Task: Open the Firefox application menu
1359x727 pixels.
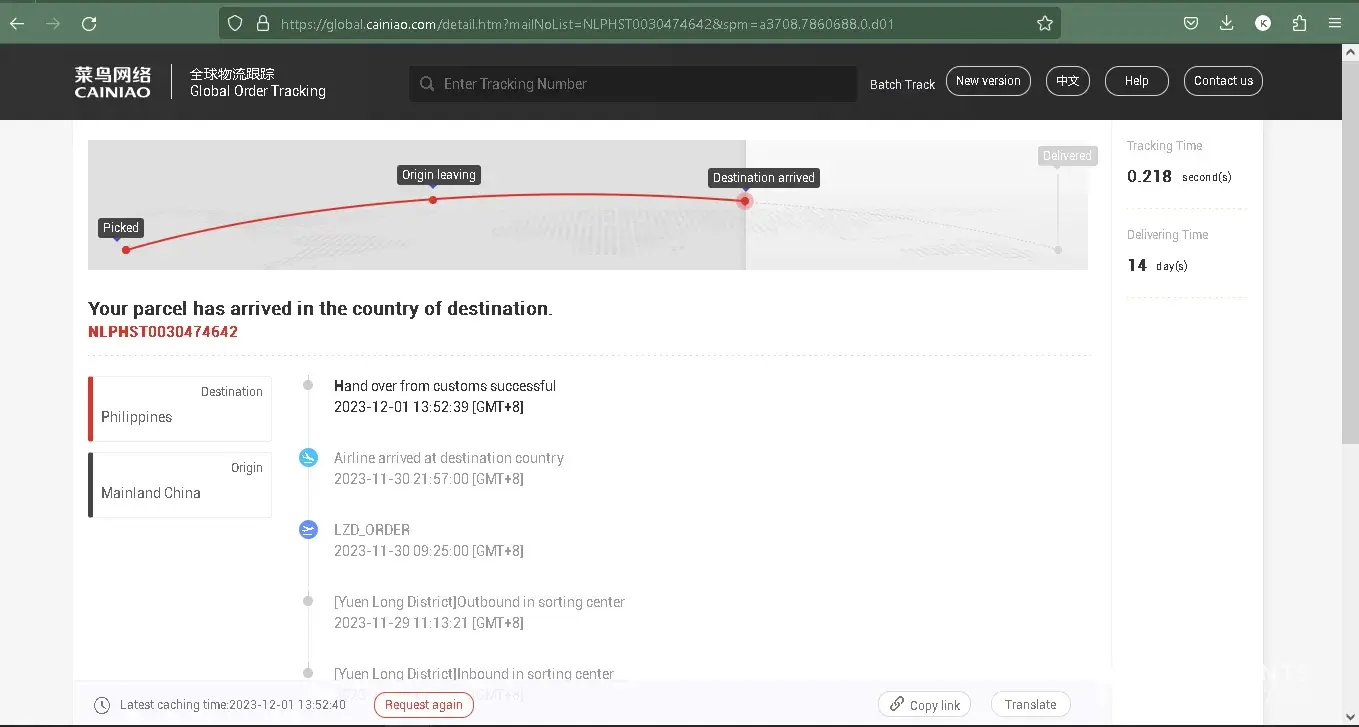Action: (x=1335, y=23)
